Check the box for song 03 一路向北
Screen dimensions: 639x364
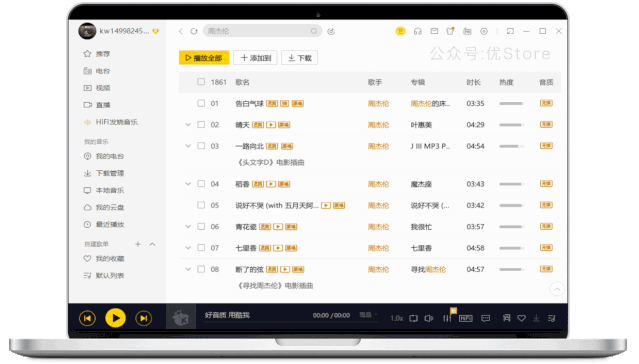click(201, 146)
